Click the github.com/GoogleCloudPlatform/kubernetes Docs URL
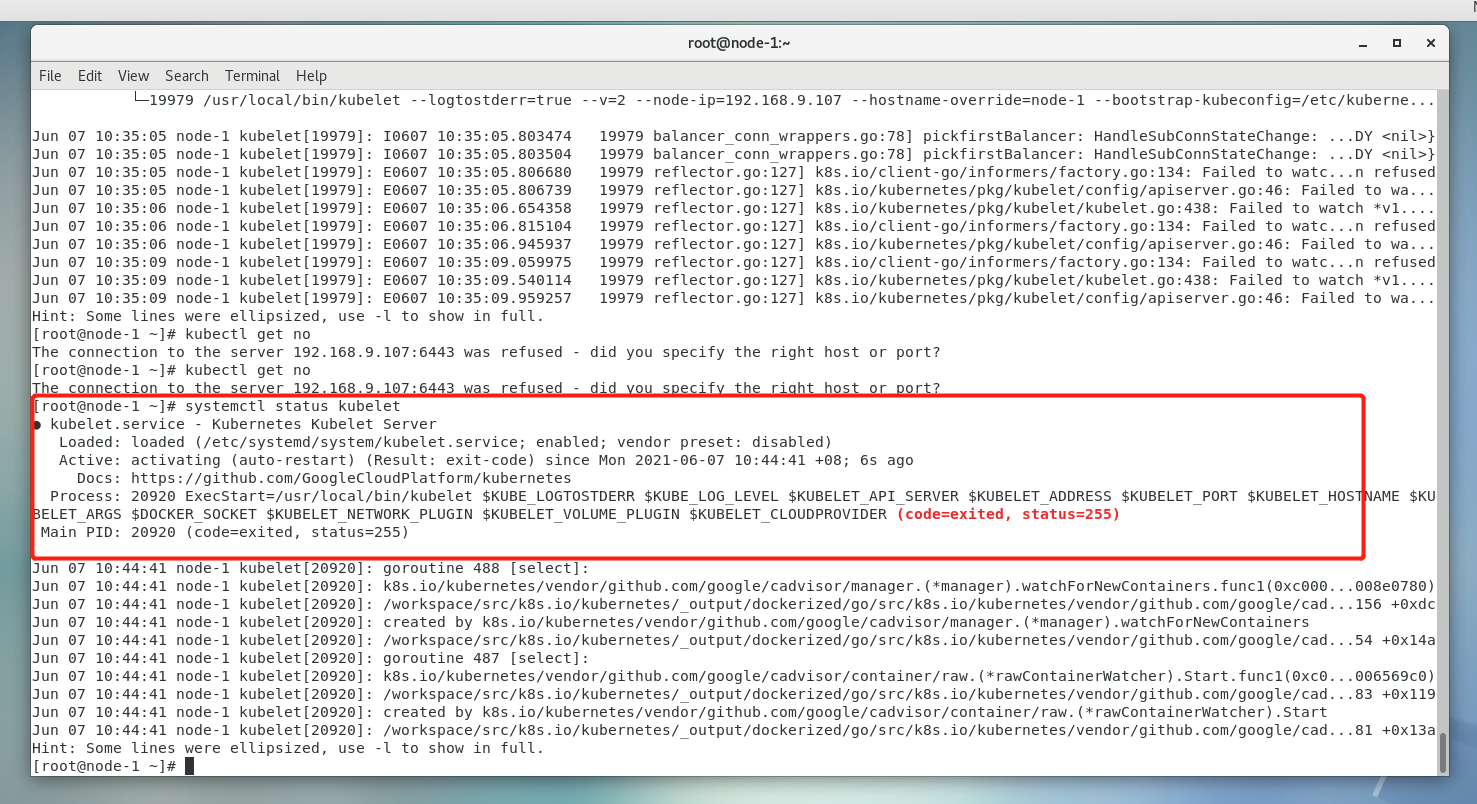Viewport: 1477px width, 804px height. pos(351,478)
